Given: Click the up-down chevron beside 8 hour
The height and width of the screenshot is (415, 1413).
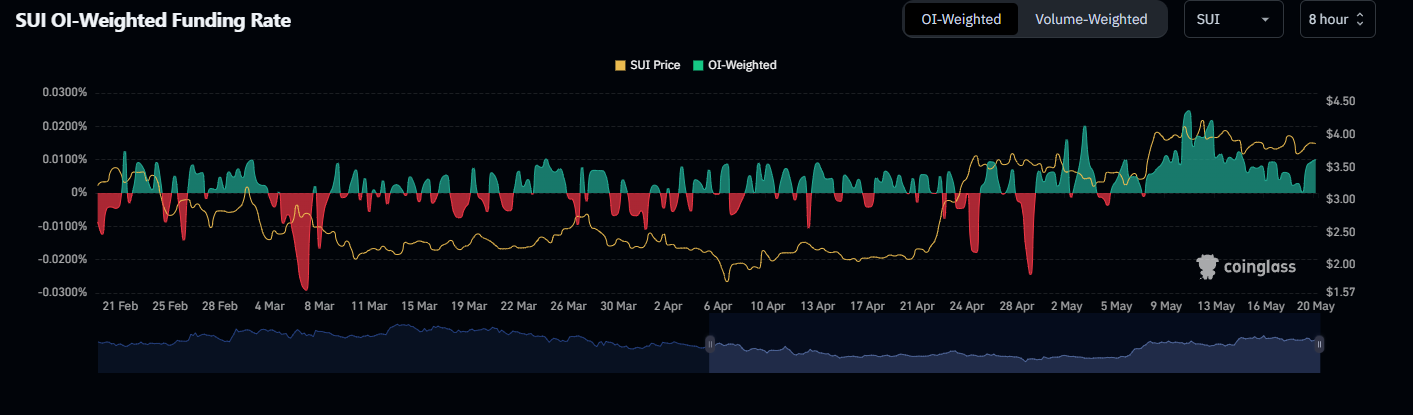Looking at the screenshot, I should (1359, 19).
